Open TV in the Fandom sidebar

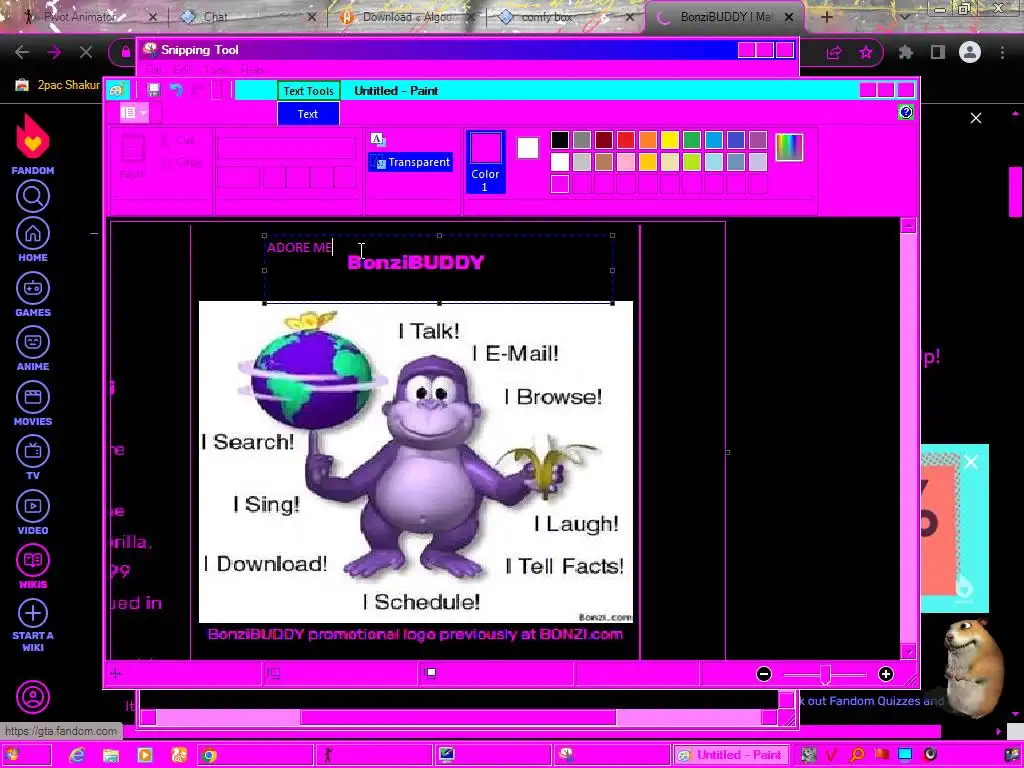[33, 458]
